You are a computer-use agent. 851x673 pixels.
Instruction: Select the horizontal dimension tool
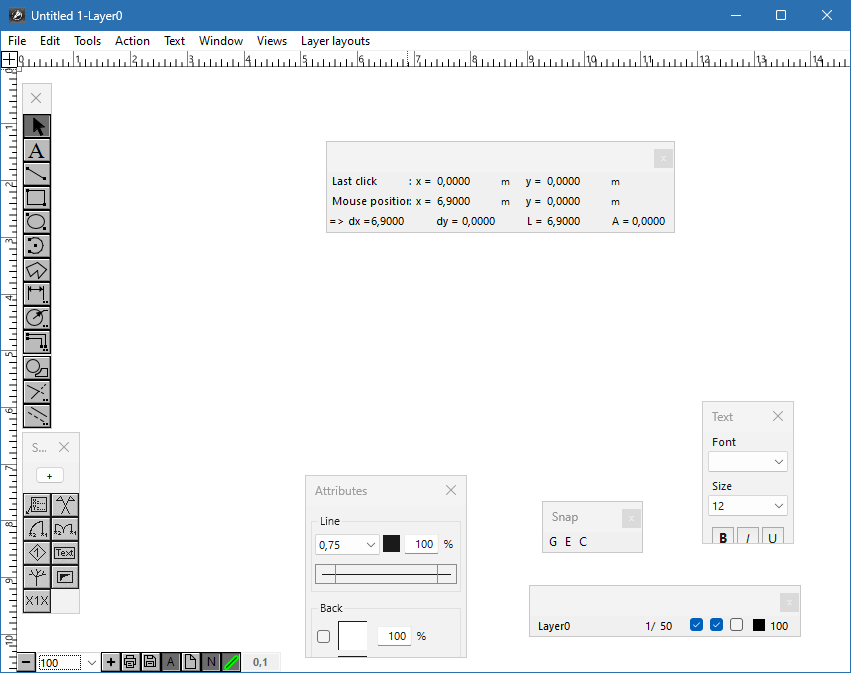pyautogui.click(x=36, y=294)
